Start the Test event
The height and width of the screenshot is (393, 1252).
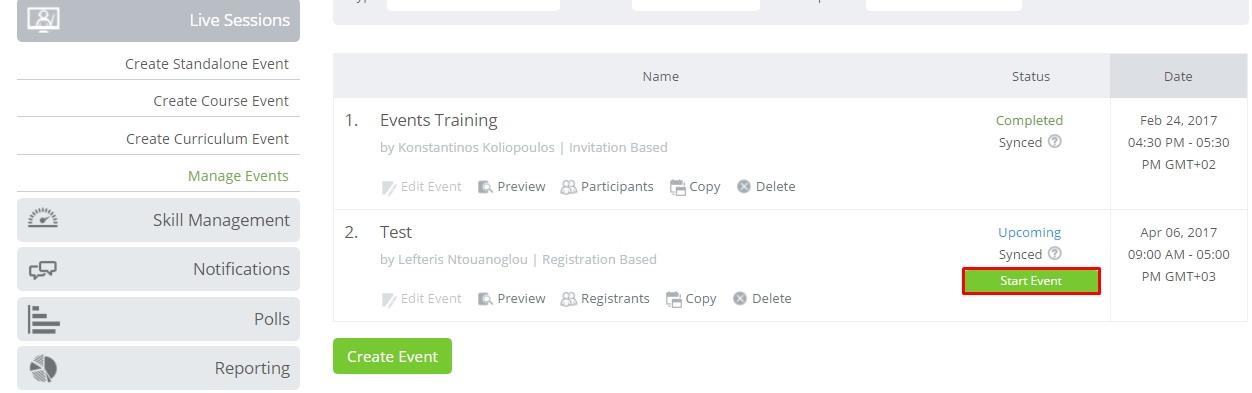coord(1031,281)
